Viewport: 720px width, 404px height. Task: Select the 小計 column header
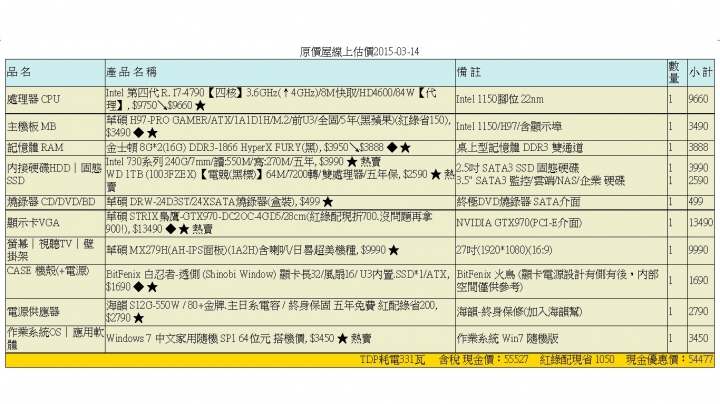700,72
